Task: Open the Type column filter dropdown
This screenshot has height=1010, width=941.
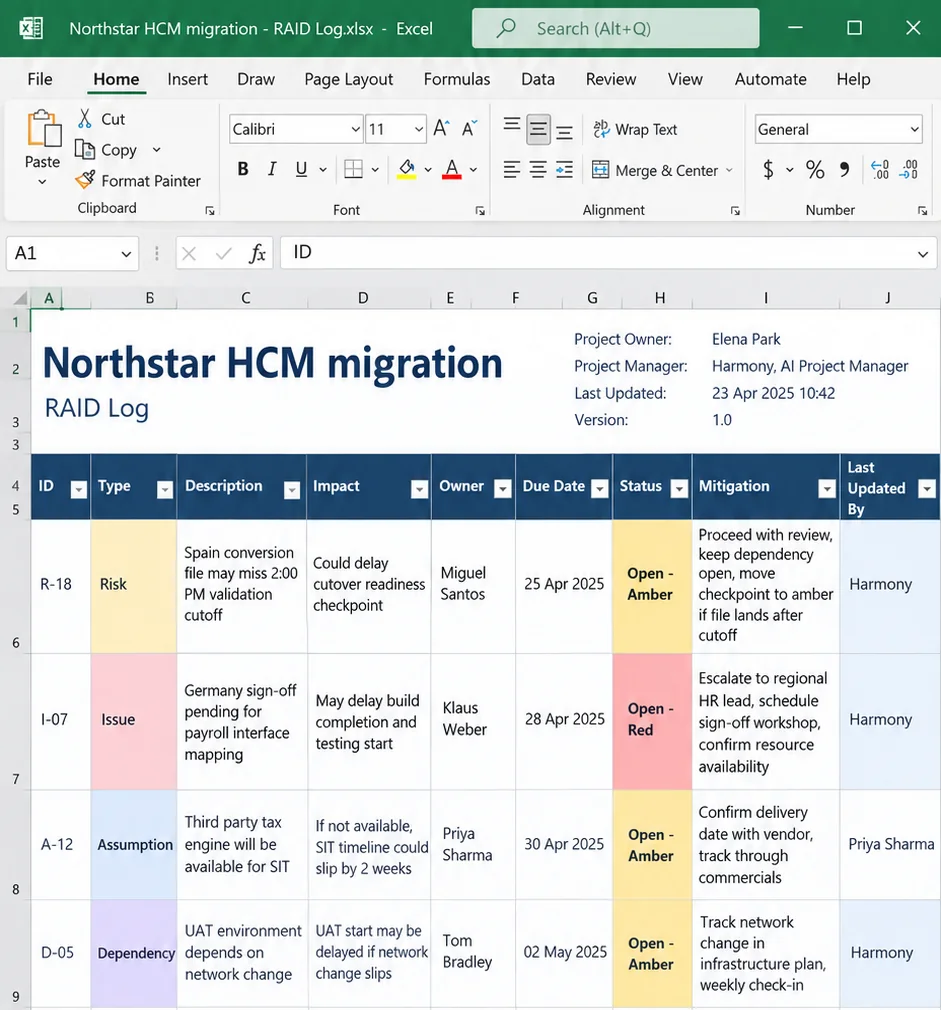Action: click(165, 490)
